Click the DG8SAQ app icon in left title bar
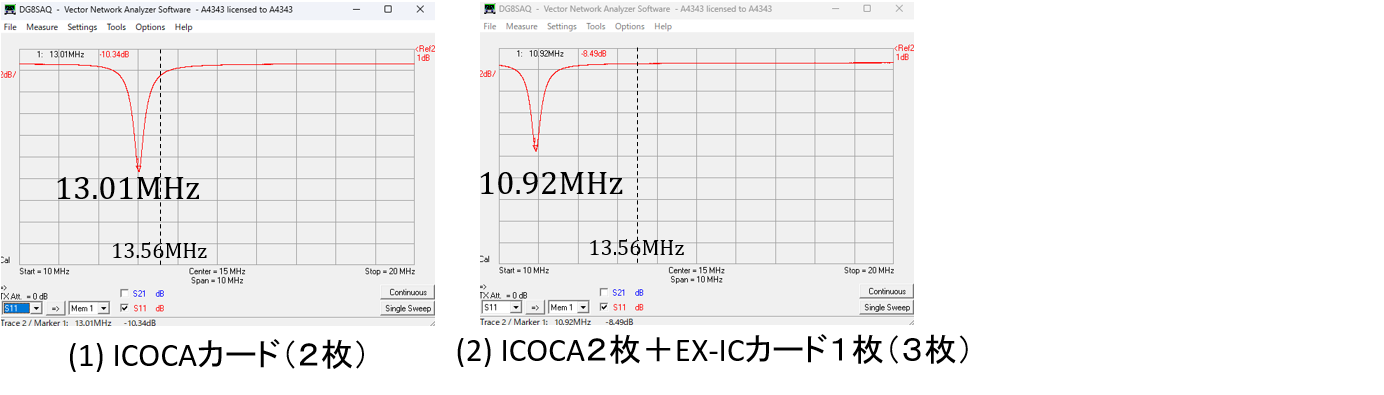 [x=9, y=9]
